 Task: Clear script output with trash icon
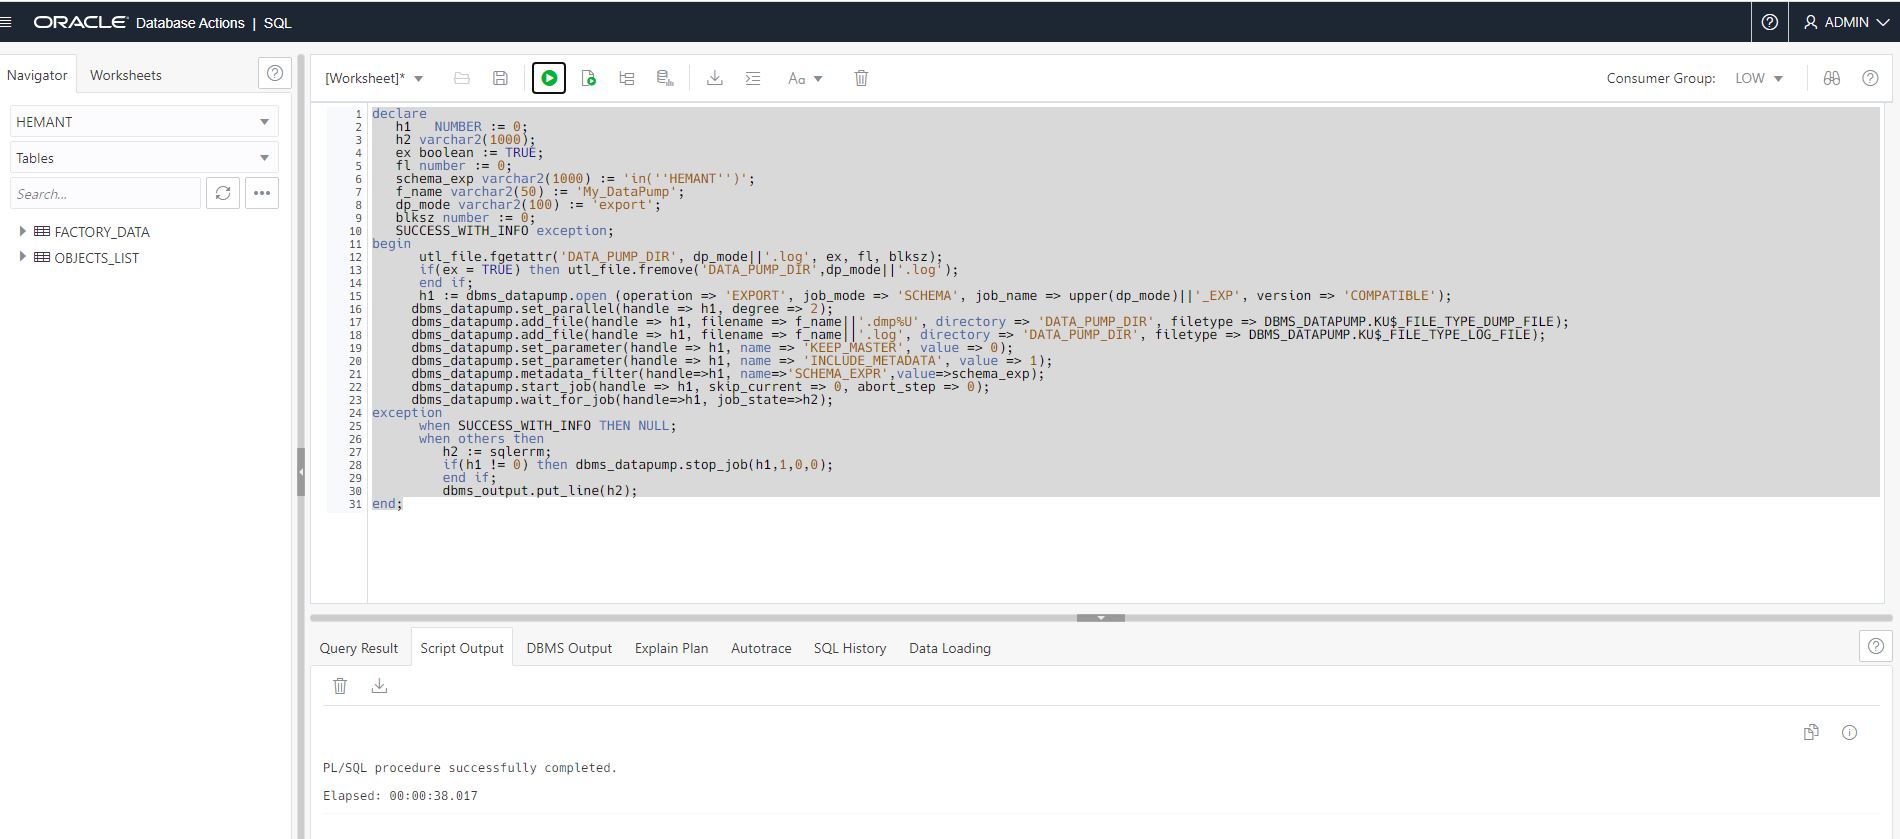click(x=340, y=686)
